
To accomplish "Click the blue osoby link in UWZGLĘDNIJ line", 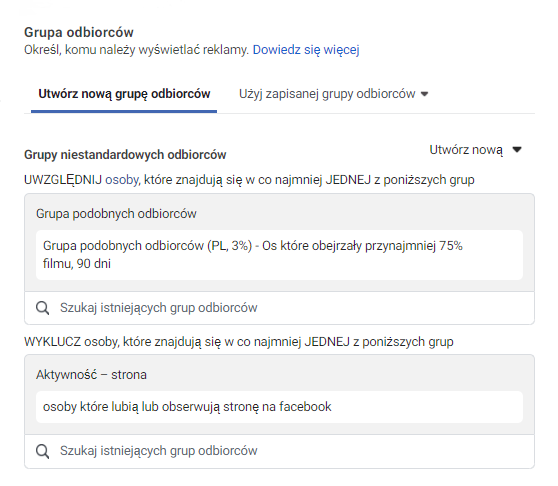I will click(x=122, y=180).
